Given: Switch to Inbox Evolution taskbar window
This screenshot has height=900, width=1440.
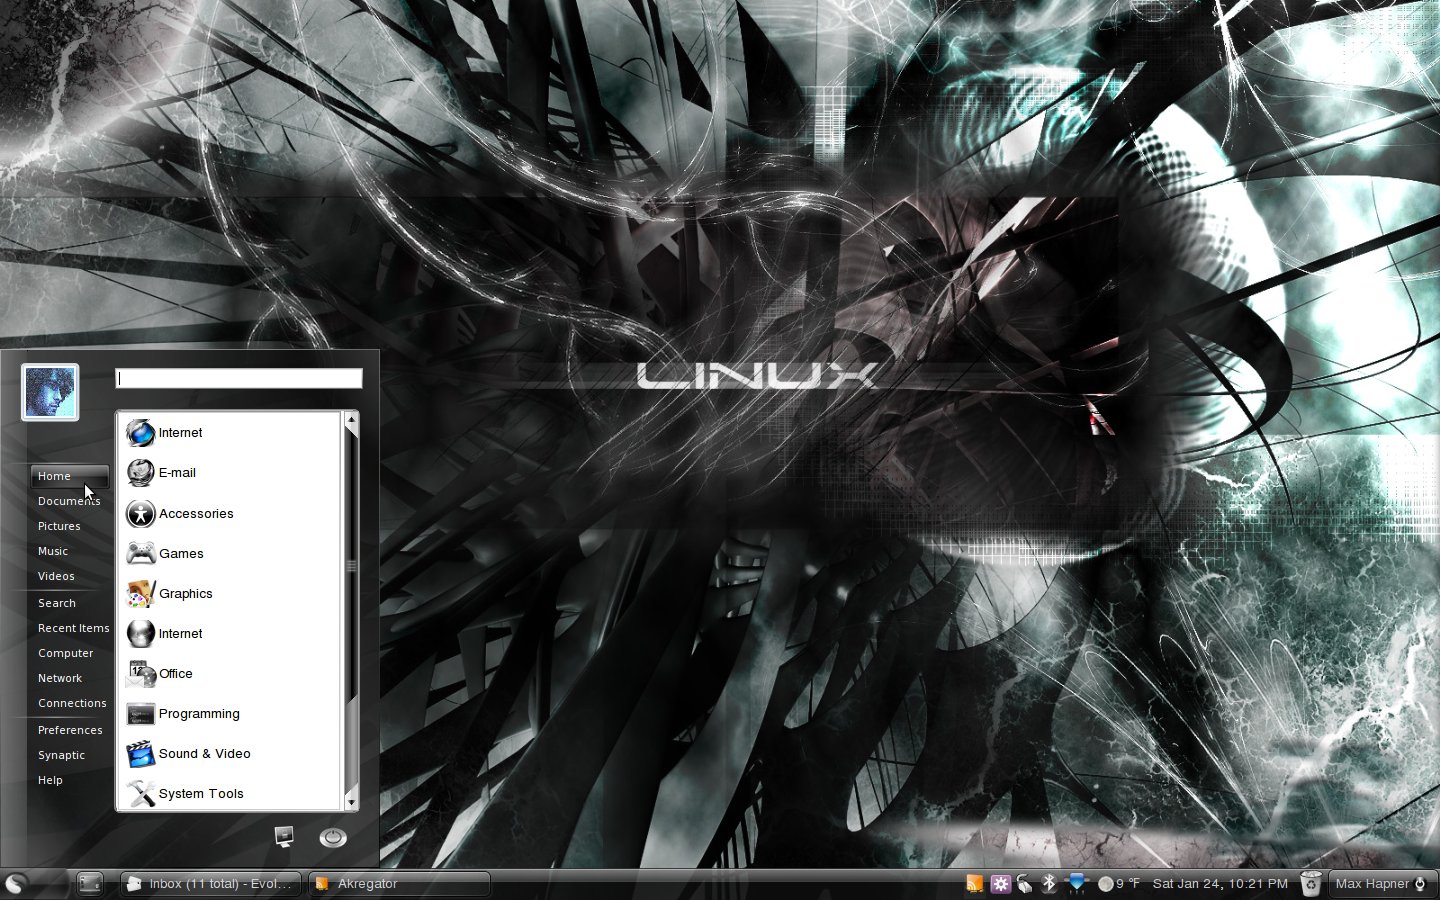Looking at the screenshot, I should click(x=211, y=884).
